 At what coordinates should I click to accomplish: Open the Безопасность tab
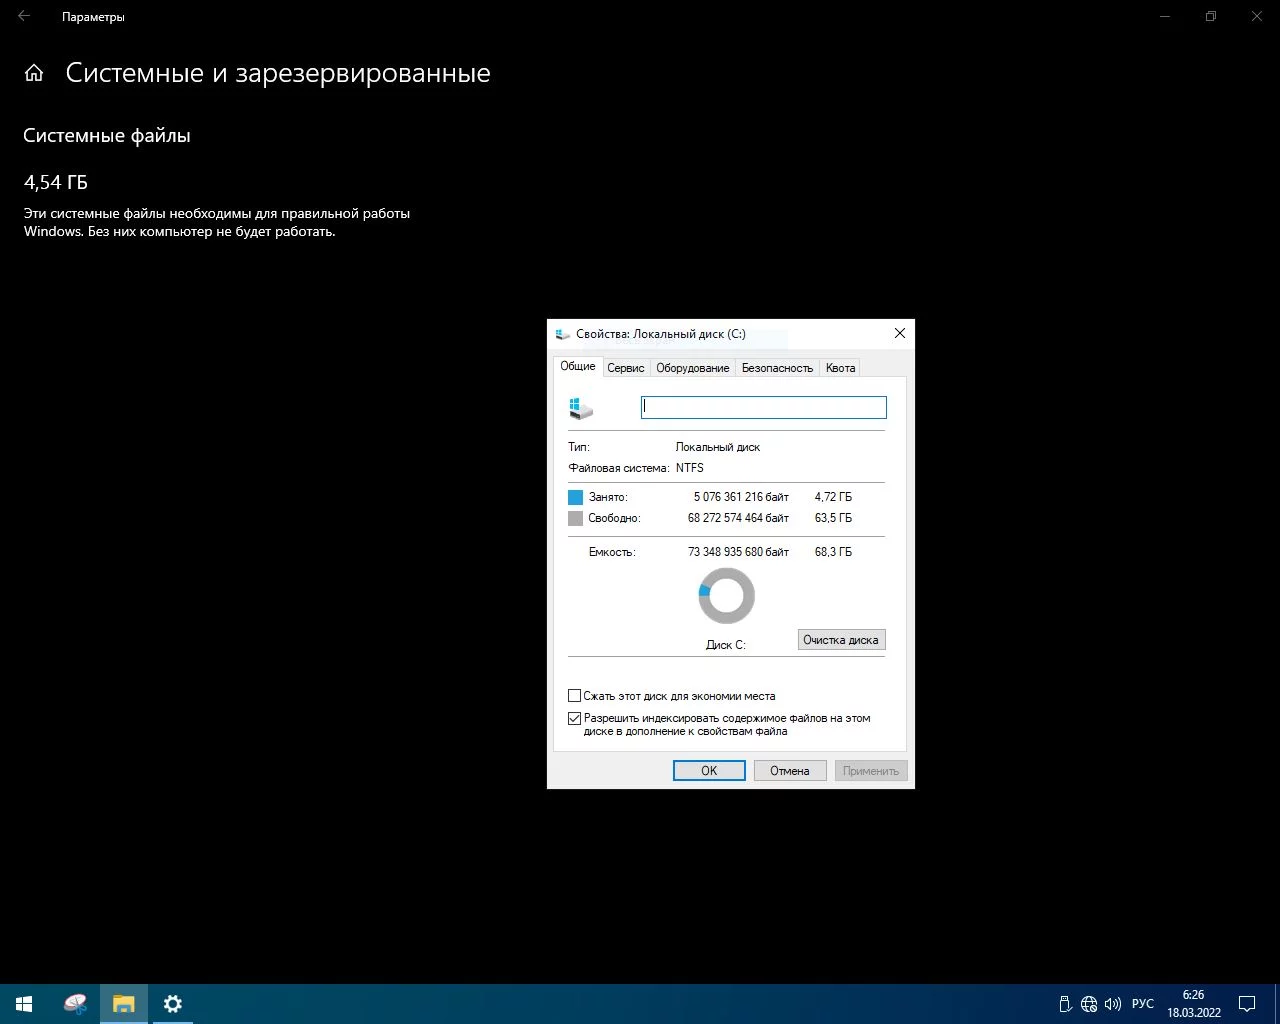tap(777, 368)
